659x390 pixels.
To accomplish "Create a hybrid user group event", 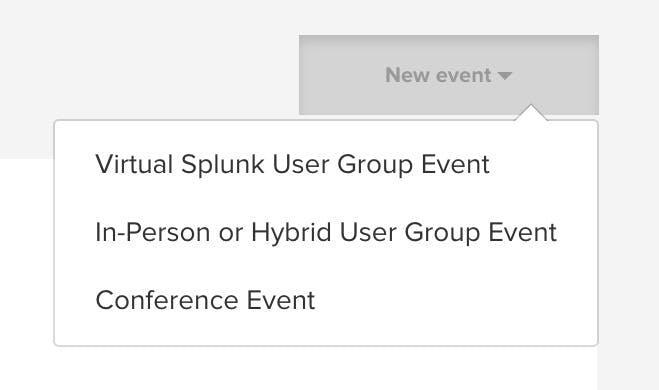I will (326, 232).
